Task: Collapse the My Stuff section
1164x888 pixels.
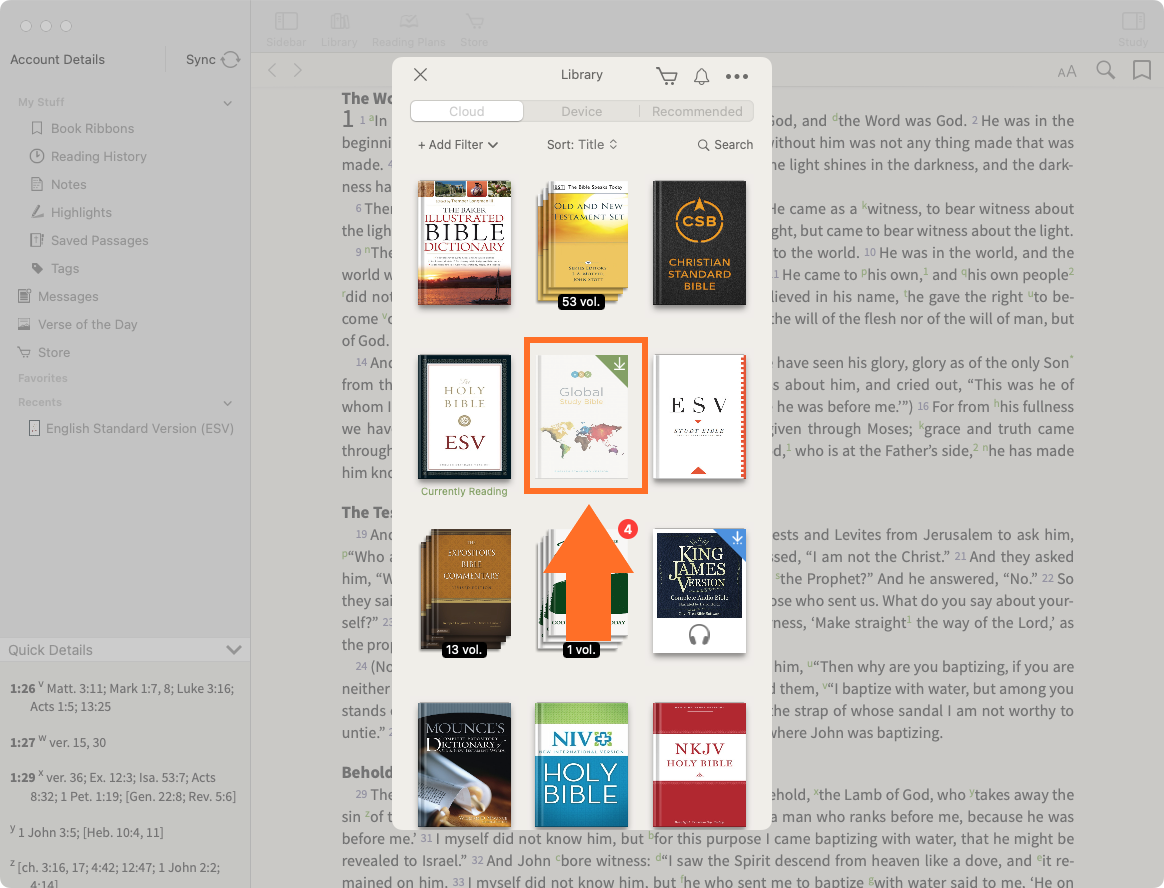Action: 228,103
